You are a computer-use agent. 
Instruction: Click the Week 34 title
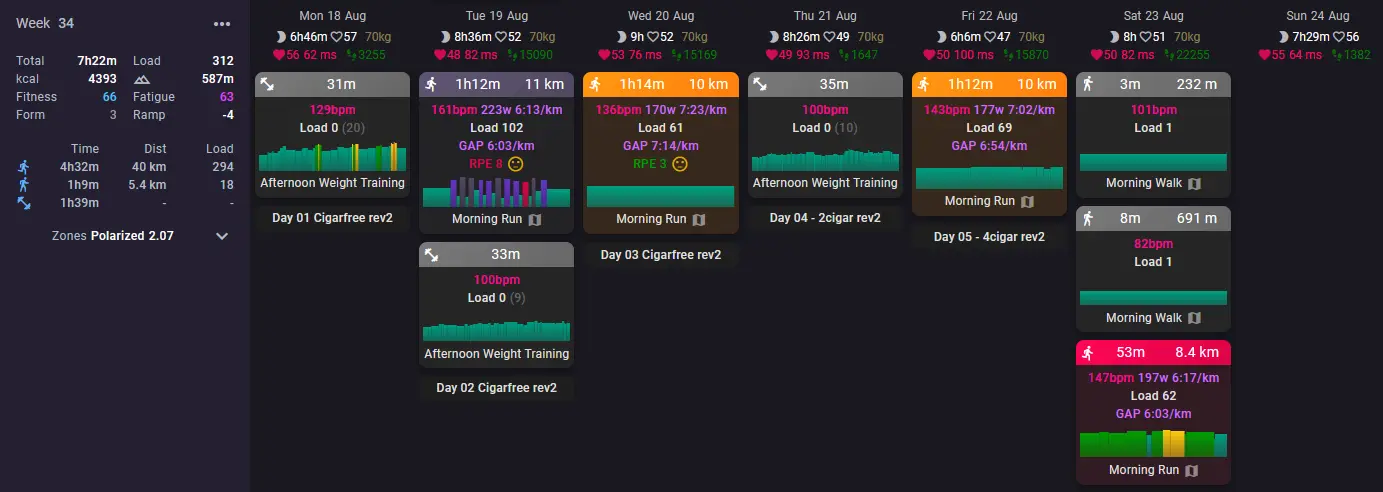point(45,24)
